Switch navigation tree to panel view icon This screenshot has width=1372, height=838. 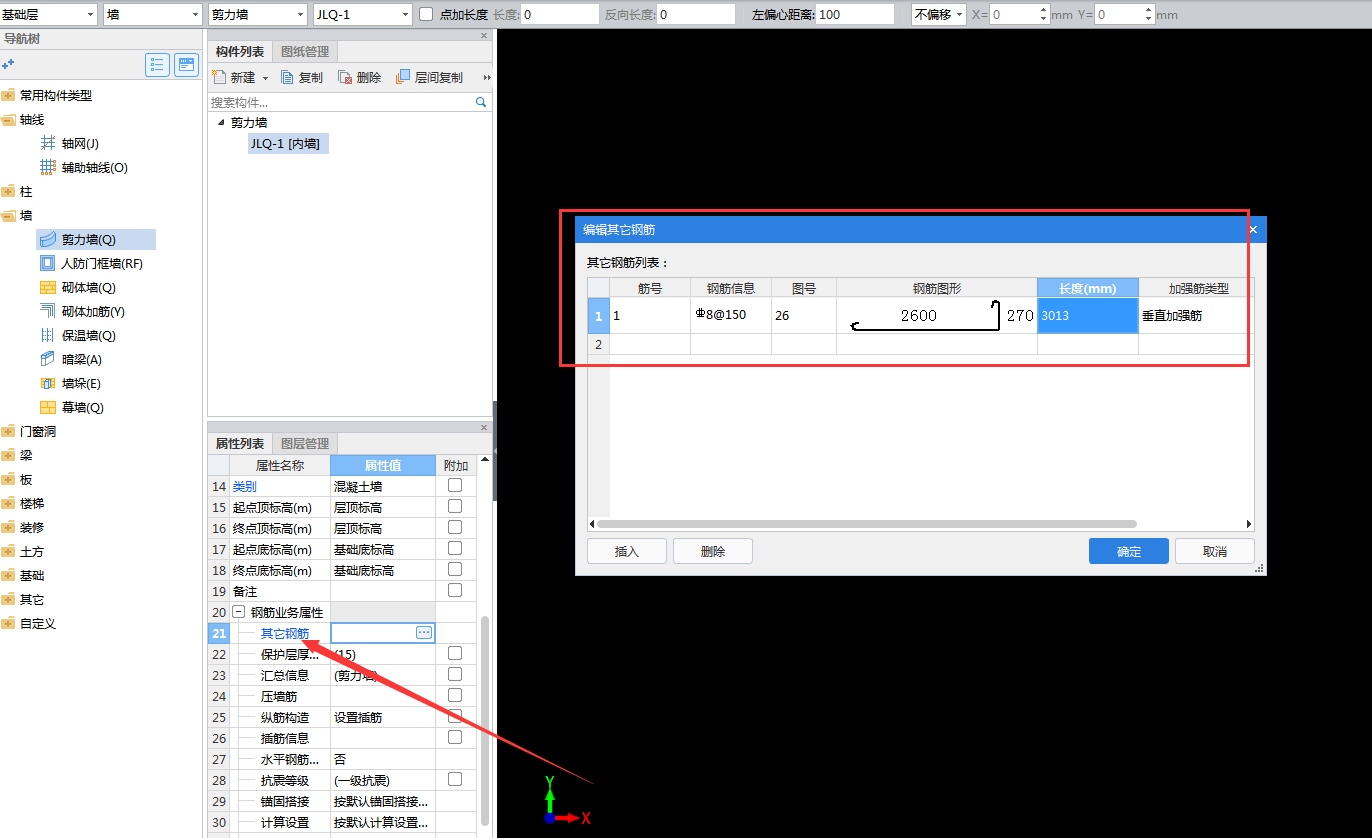coord(186,65)
